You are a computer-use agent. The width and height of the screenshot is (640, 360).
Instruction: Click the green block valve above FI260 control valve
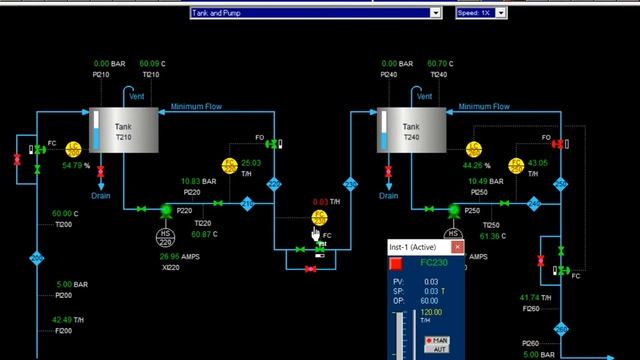(561, 251)
